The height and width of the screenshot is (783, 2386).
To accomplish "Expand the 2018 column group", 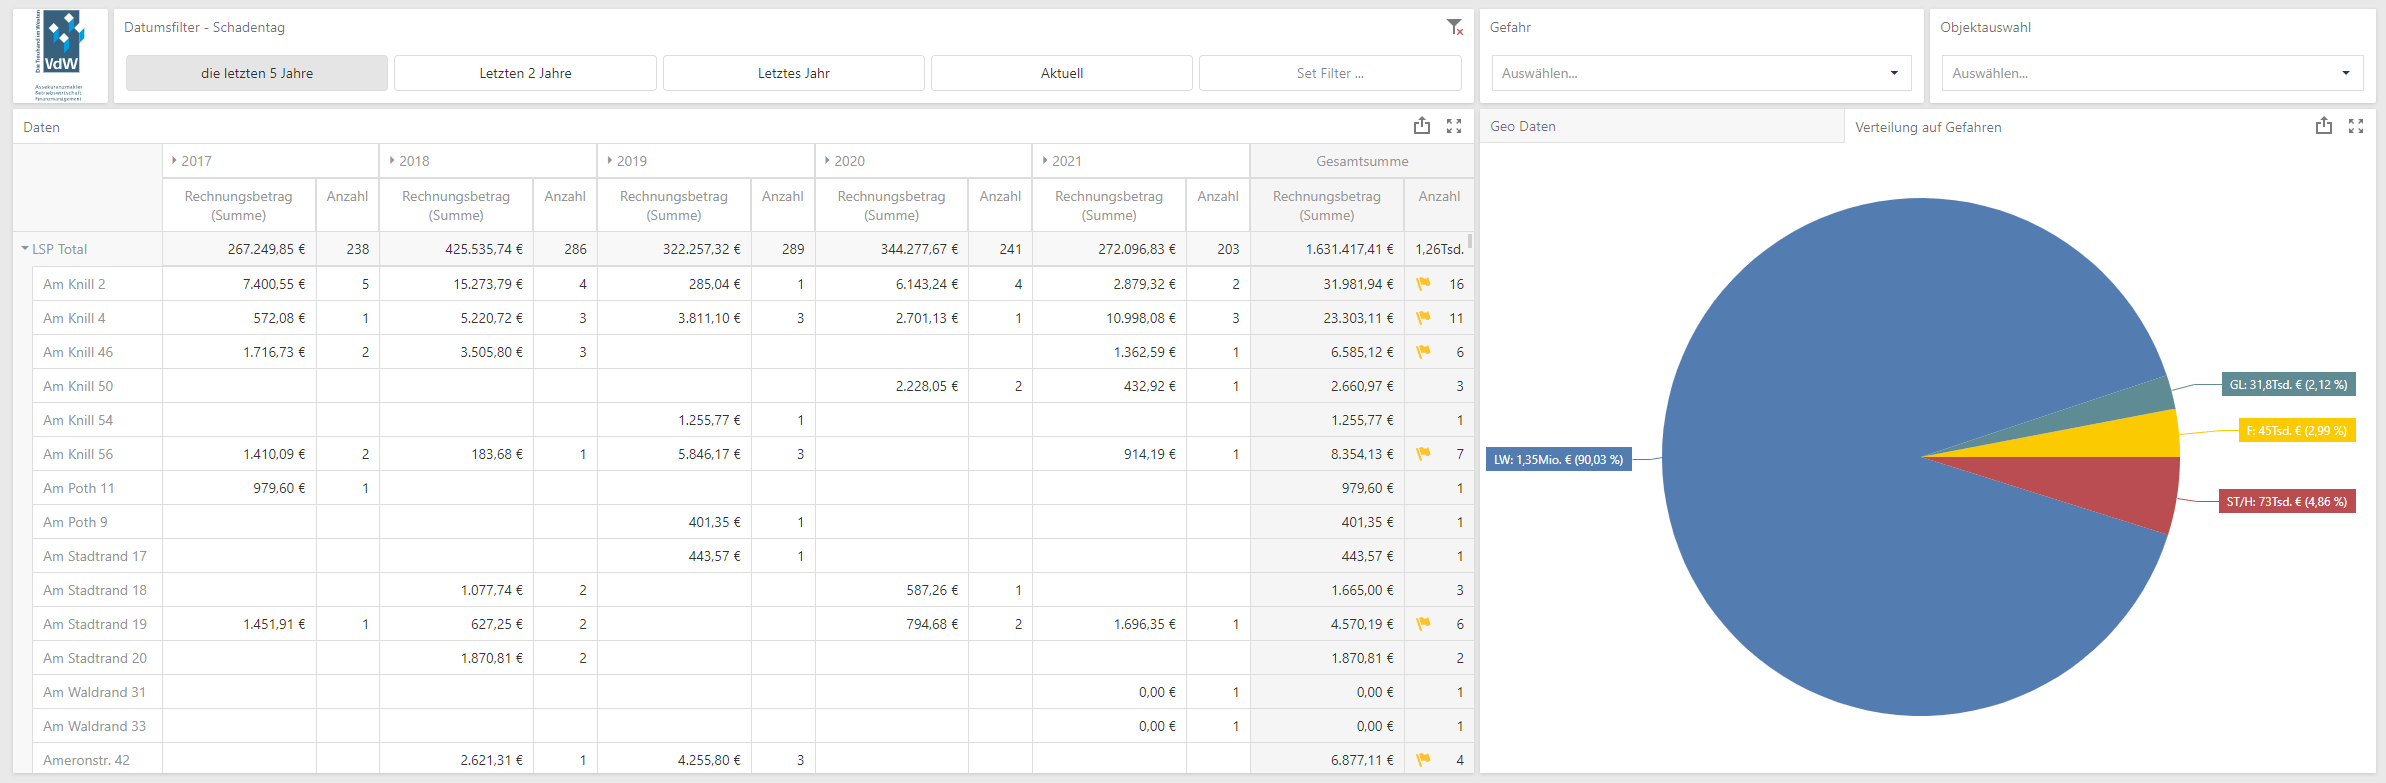I will (x=392, y=160).
